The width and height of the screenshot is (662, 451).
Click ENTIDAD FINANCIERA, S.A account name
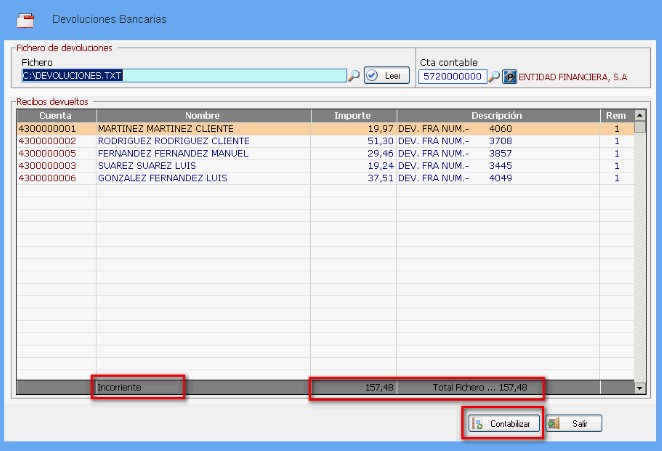coord(573,77)
